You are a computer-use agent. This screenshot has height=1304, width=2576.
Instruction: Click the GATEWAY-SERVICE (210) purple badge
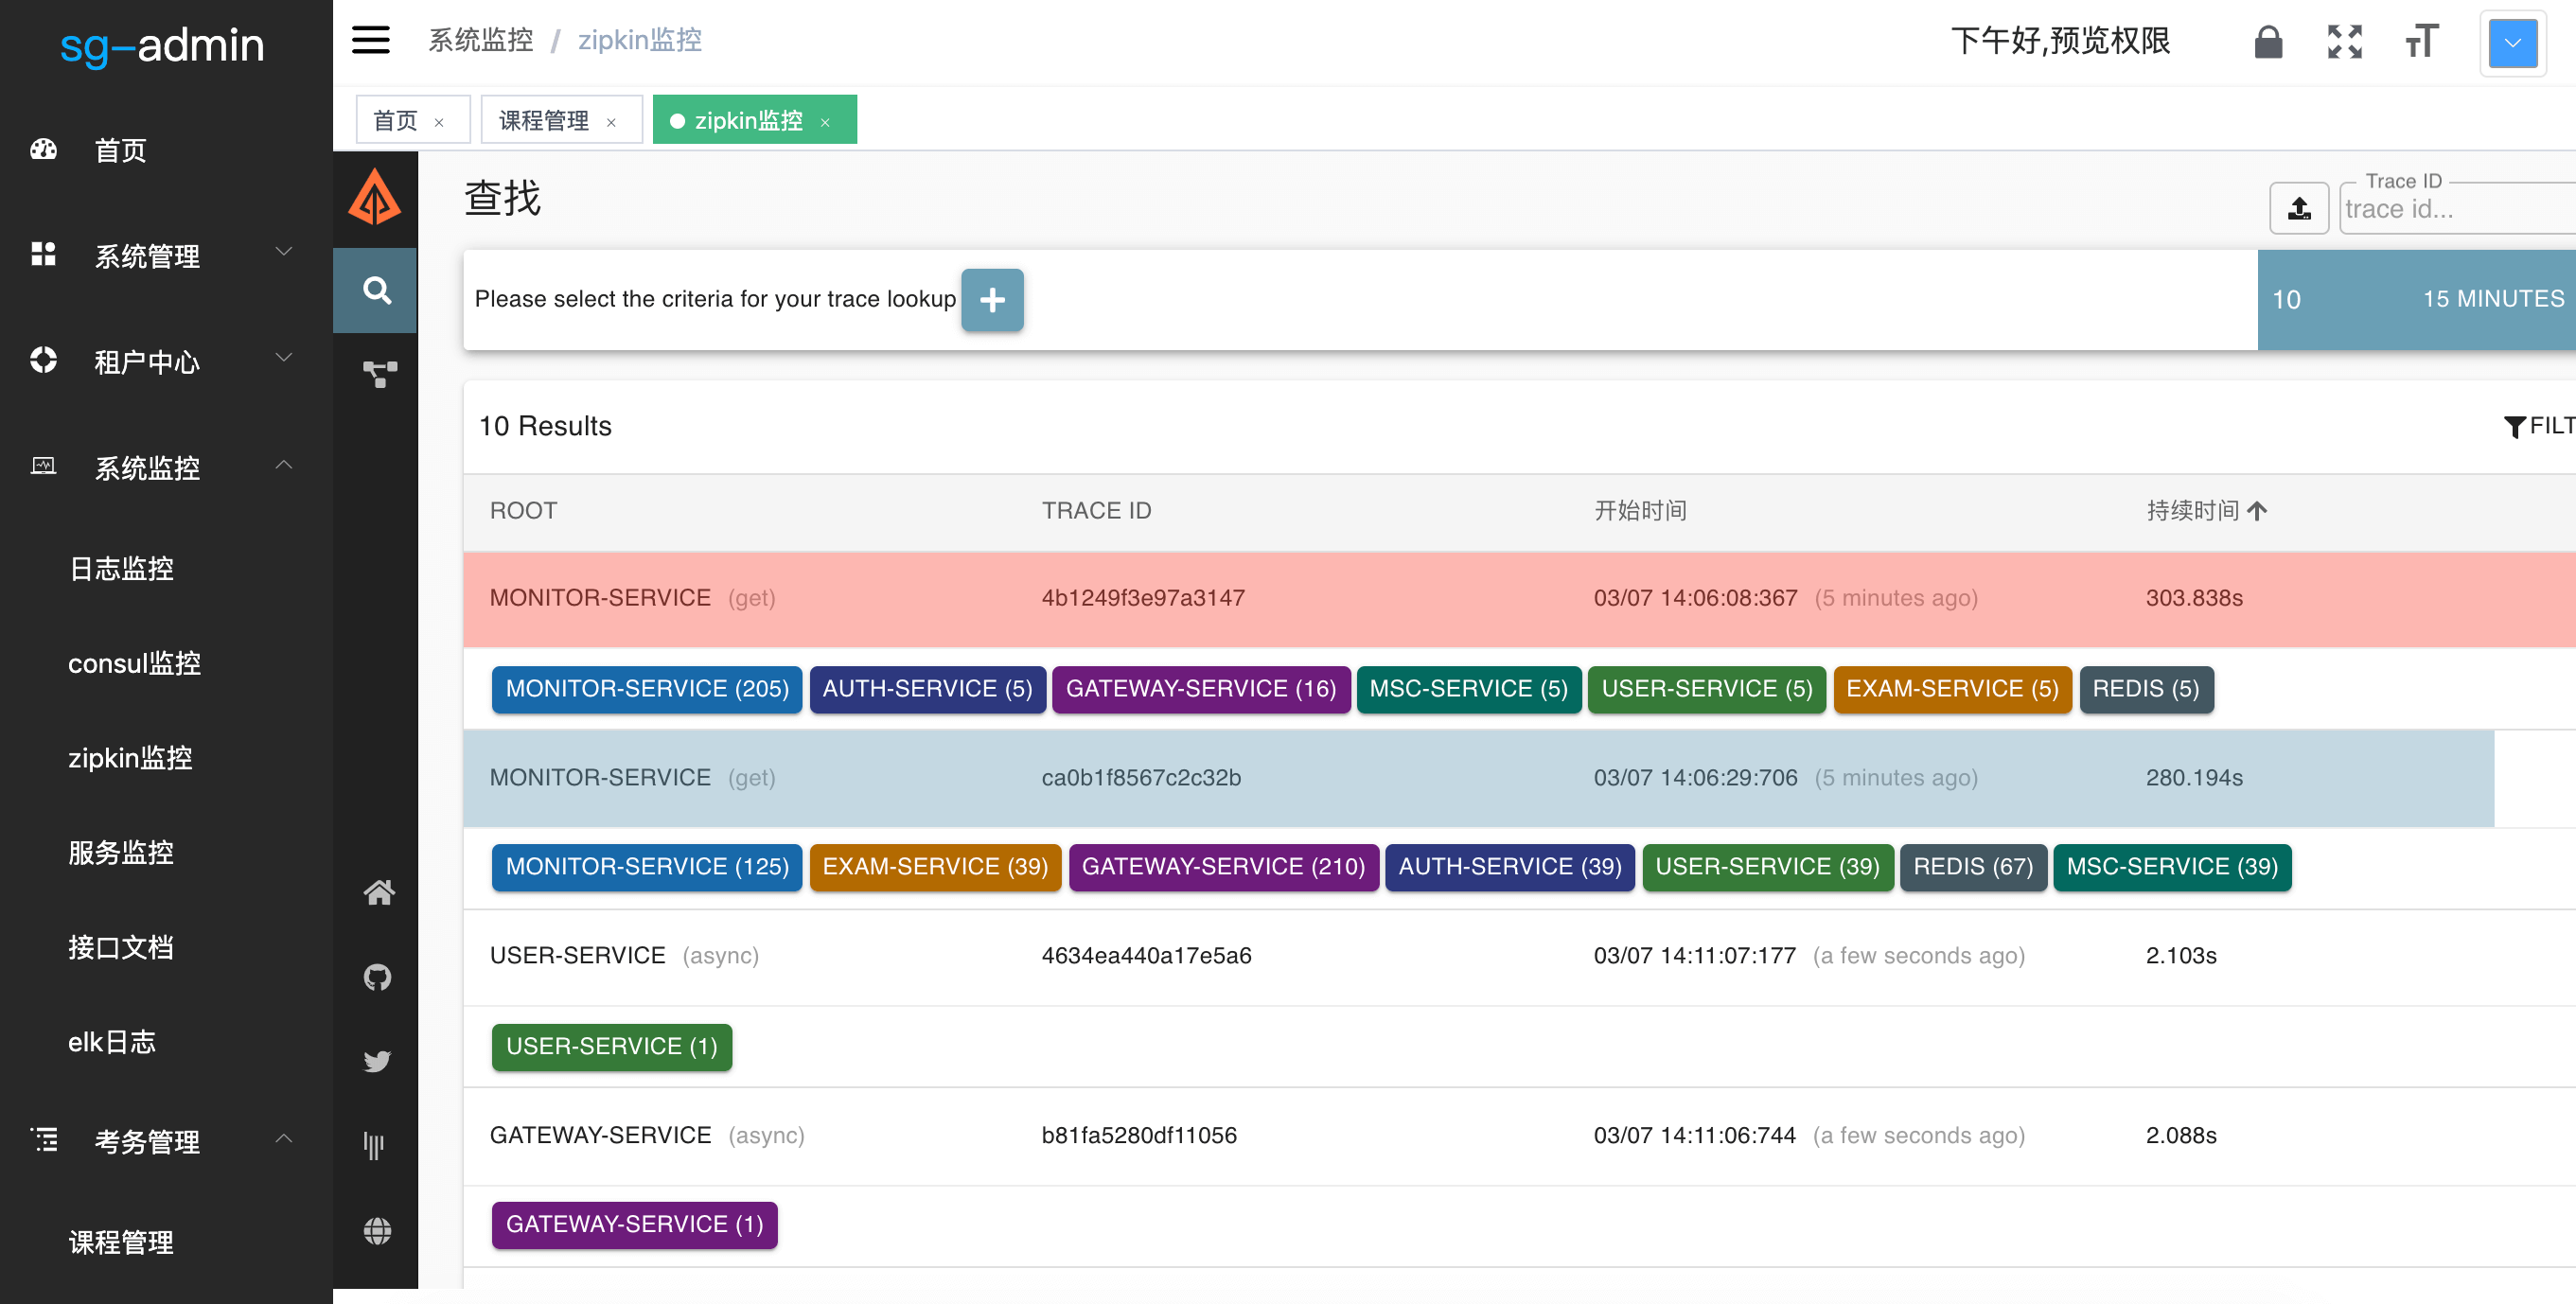[1222, 867]
